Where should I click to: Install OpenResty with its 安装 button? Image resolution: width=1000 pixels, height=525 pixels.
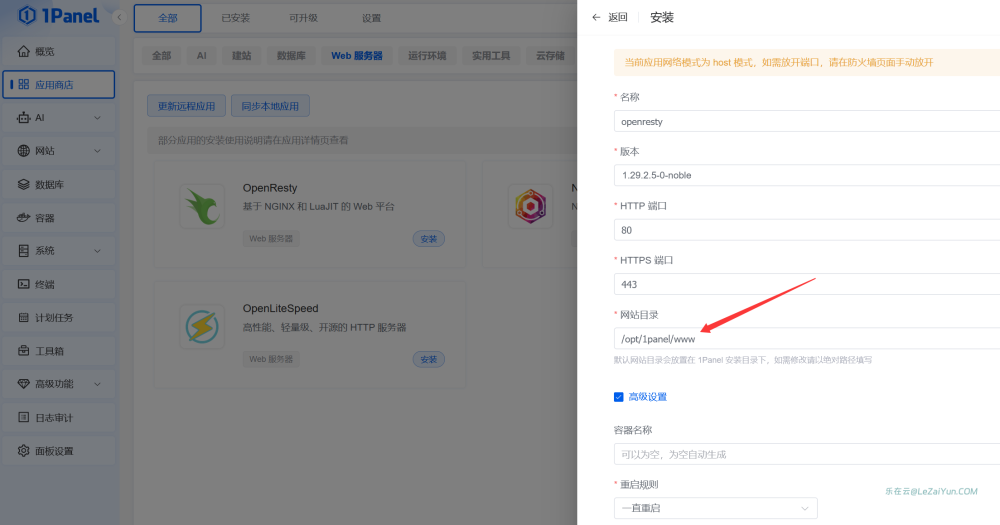(429, 239)
